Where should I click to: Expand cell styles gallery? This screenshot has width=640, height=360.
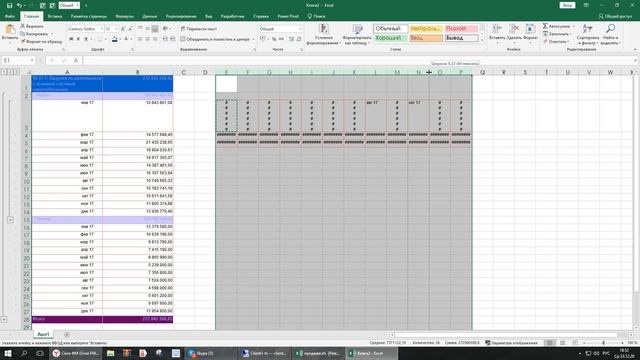click(x=482, y=41)
